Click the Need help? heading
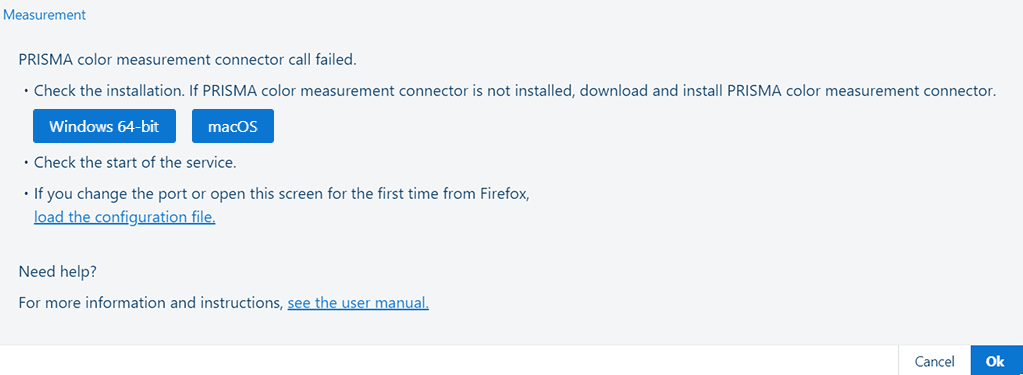The image size is (1023, 375). 58,272
